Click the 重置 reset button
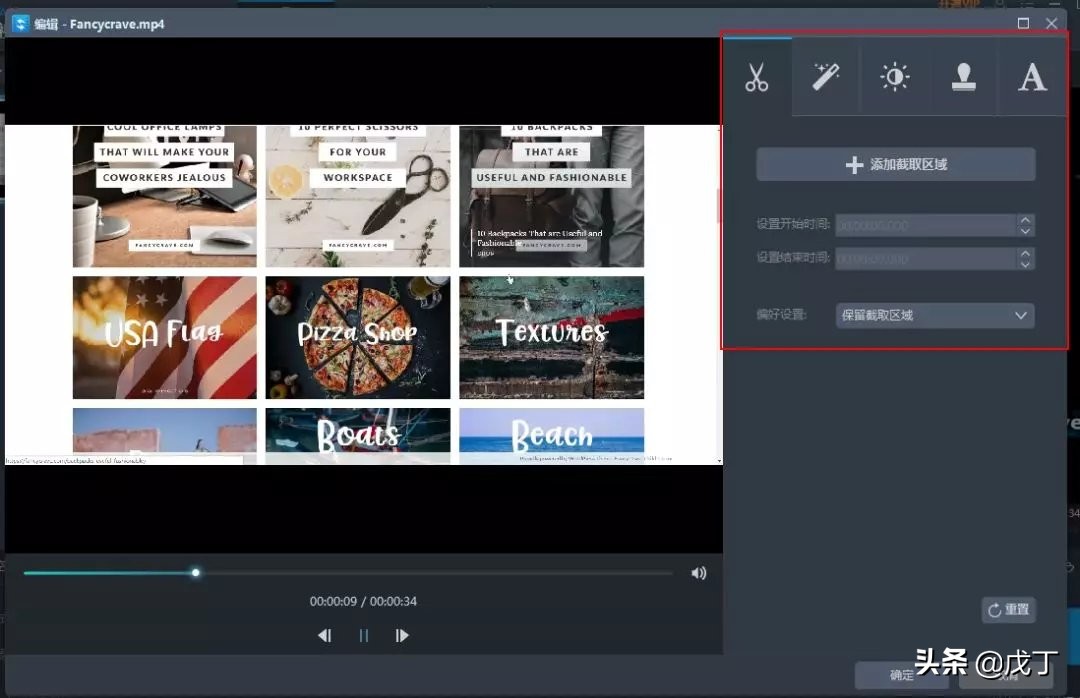Viewport: 1080px width, 698px height. (1008, 610)
